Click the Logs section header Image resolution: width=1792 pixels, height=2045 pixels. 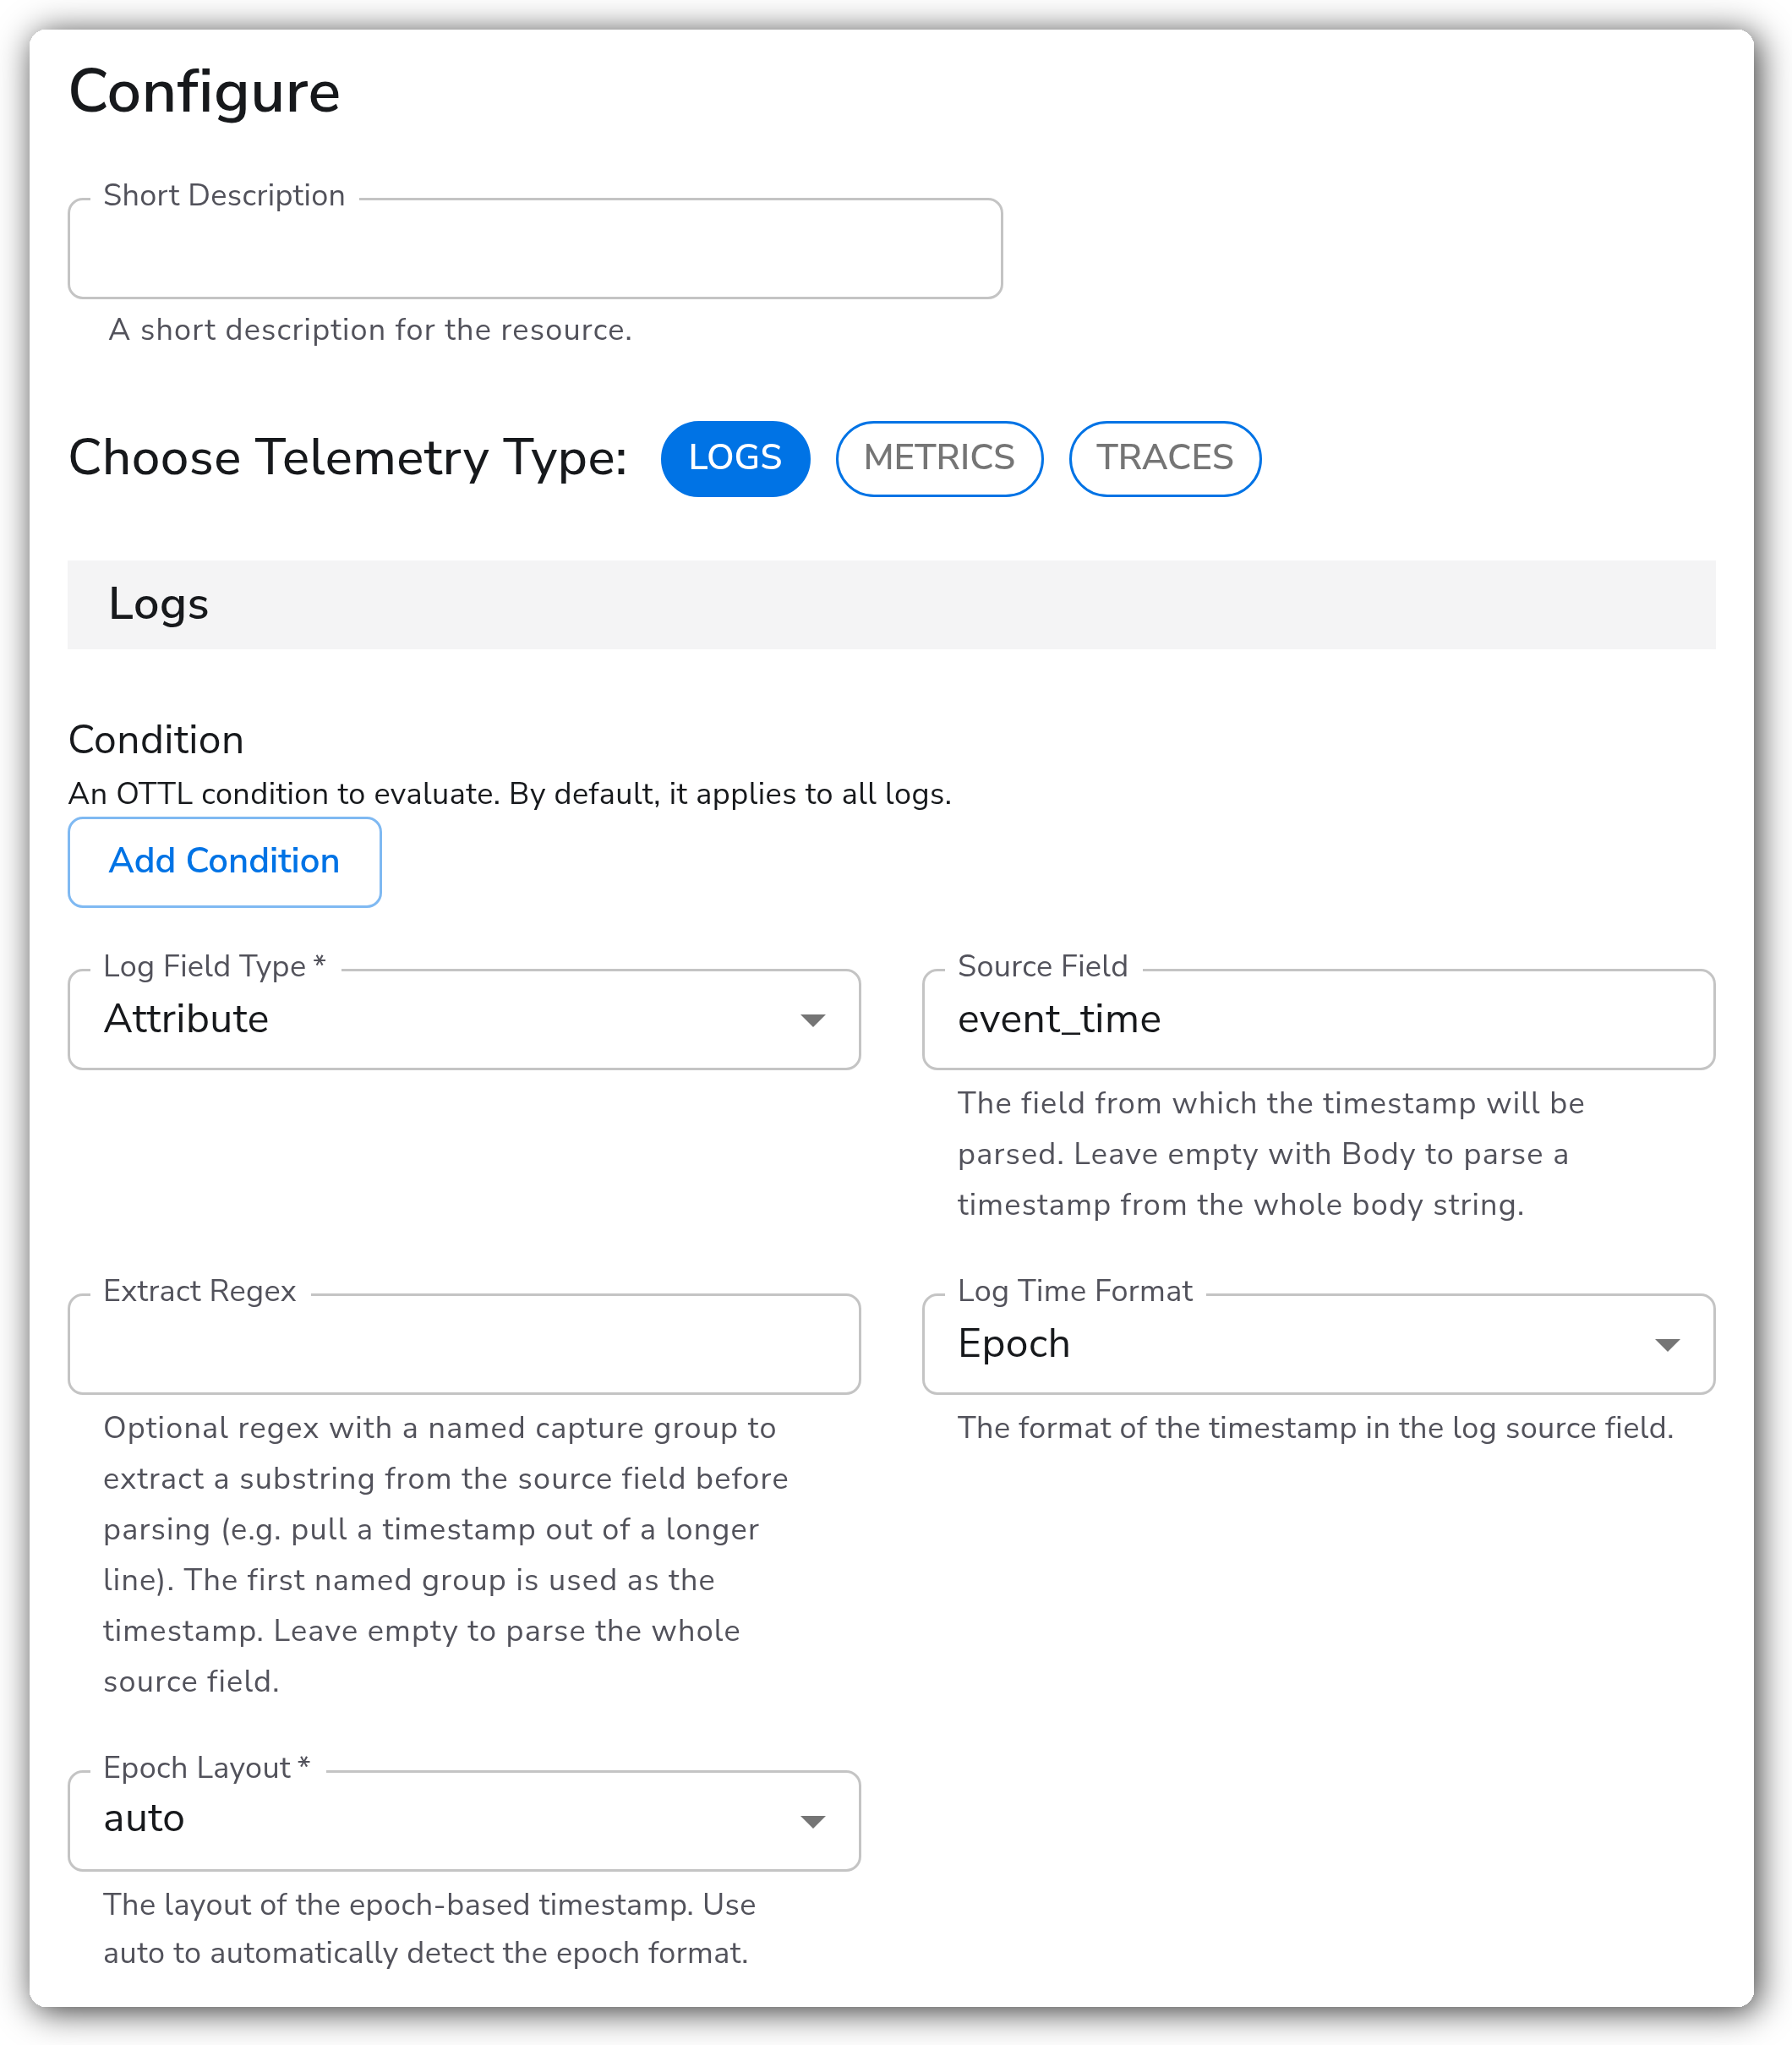pos(891,604)
